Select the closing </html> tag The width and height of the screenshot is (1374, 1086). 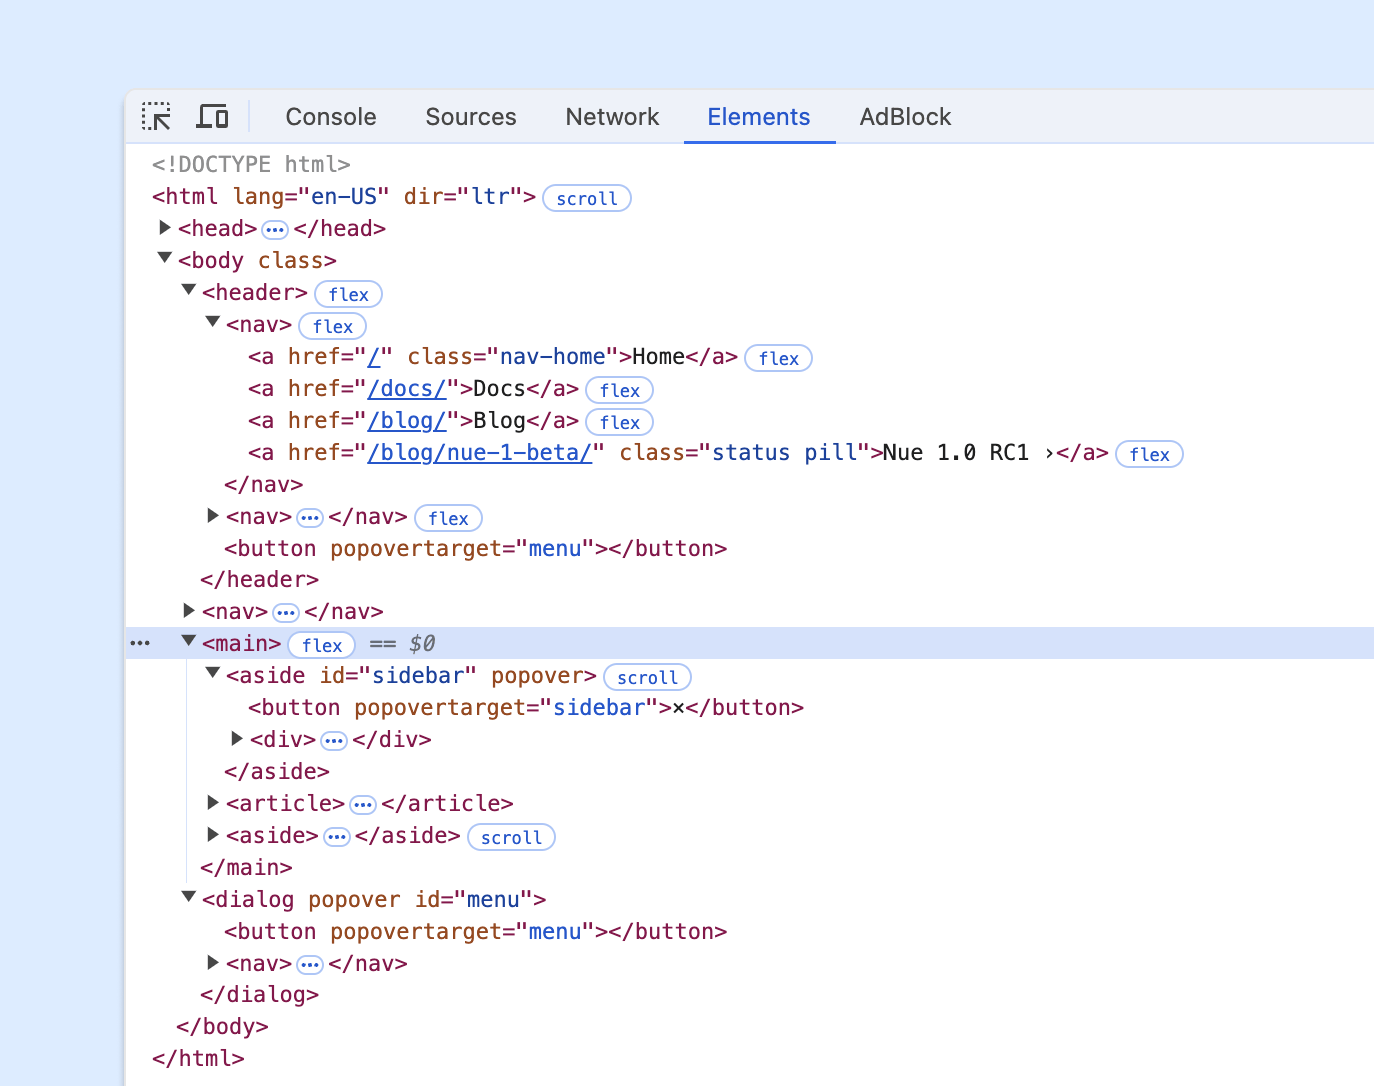click(198, 1058)
